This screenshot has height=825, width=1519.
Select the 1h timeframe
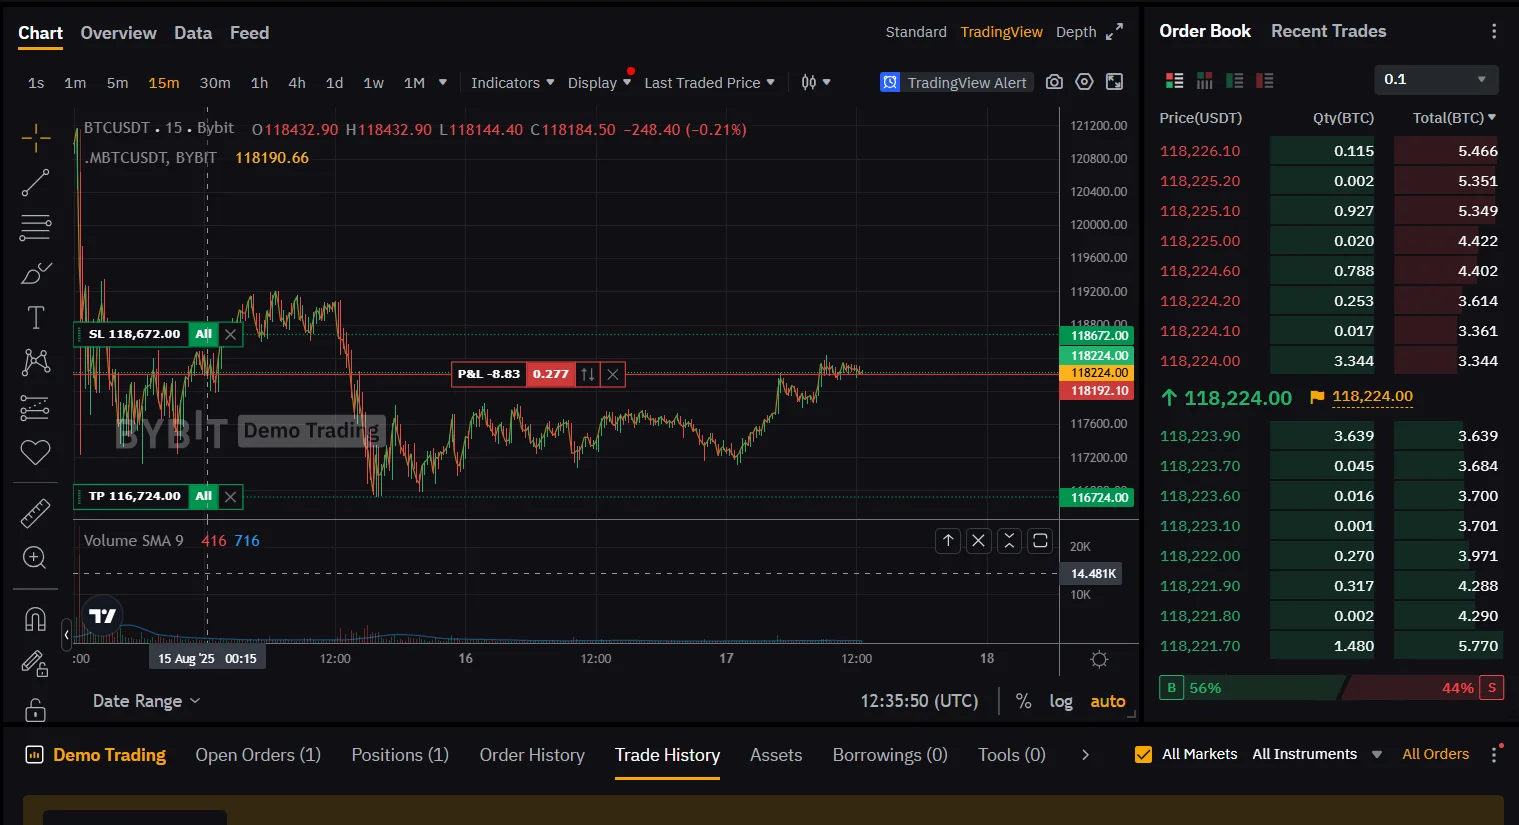pyautogui.click(x=259, y=83)
